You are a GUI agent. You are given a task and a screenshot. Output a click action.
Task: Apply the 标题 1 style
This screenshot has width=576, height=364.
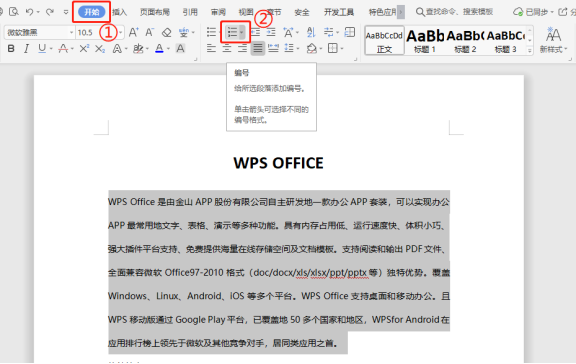425,40
